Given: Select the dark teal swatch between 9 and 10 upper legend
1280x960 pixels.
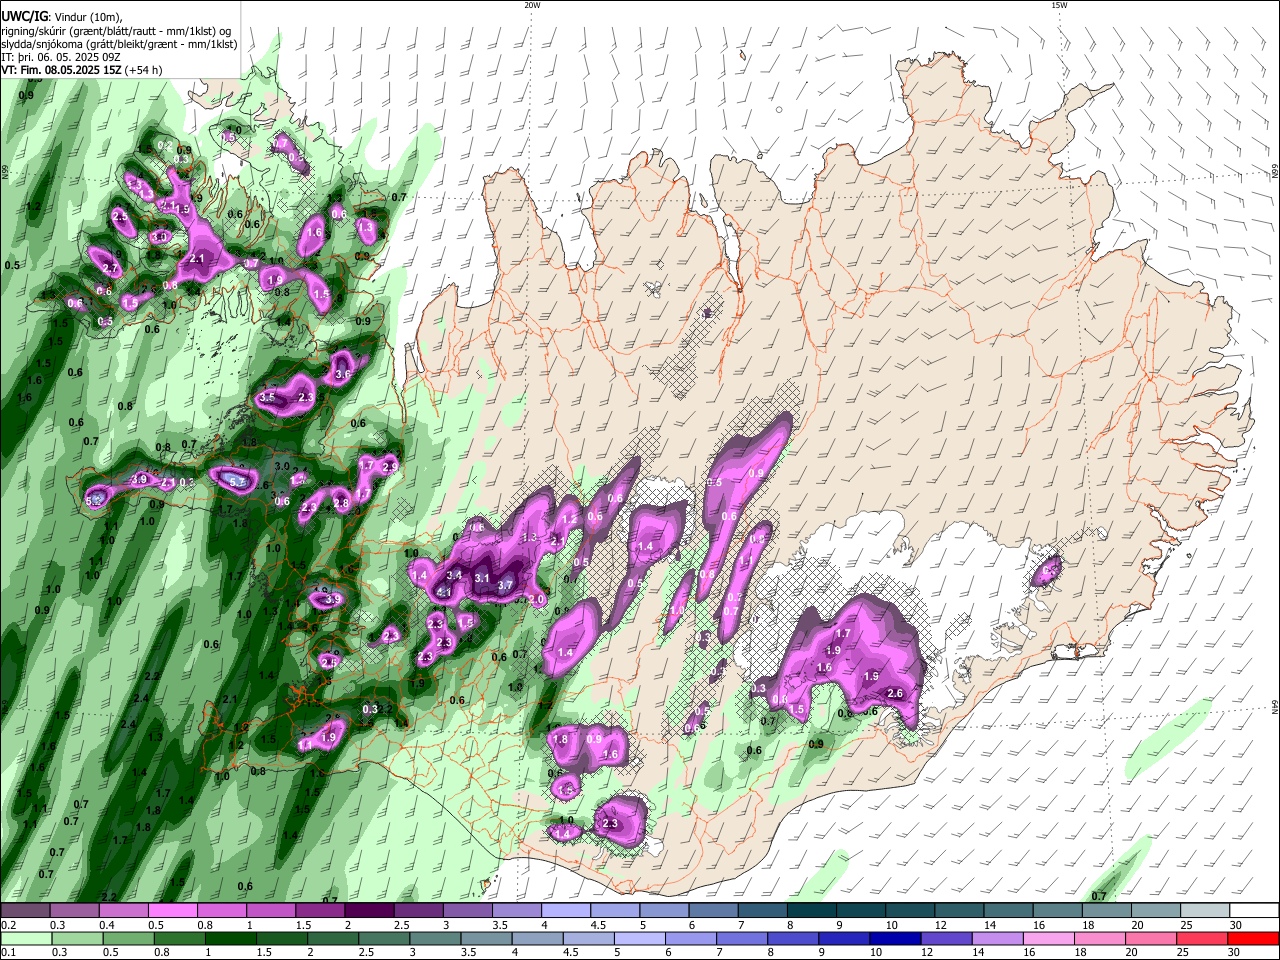Looking at the screenshot, I should point(862,911).
